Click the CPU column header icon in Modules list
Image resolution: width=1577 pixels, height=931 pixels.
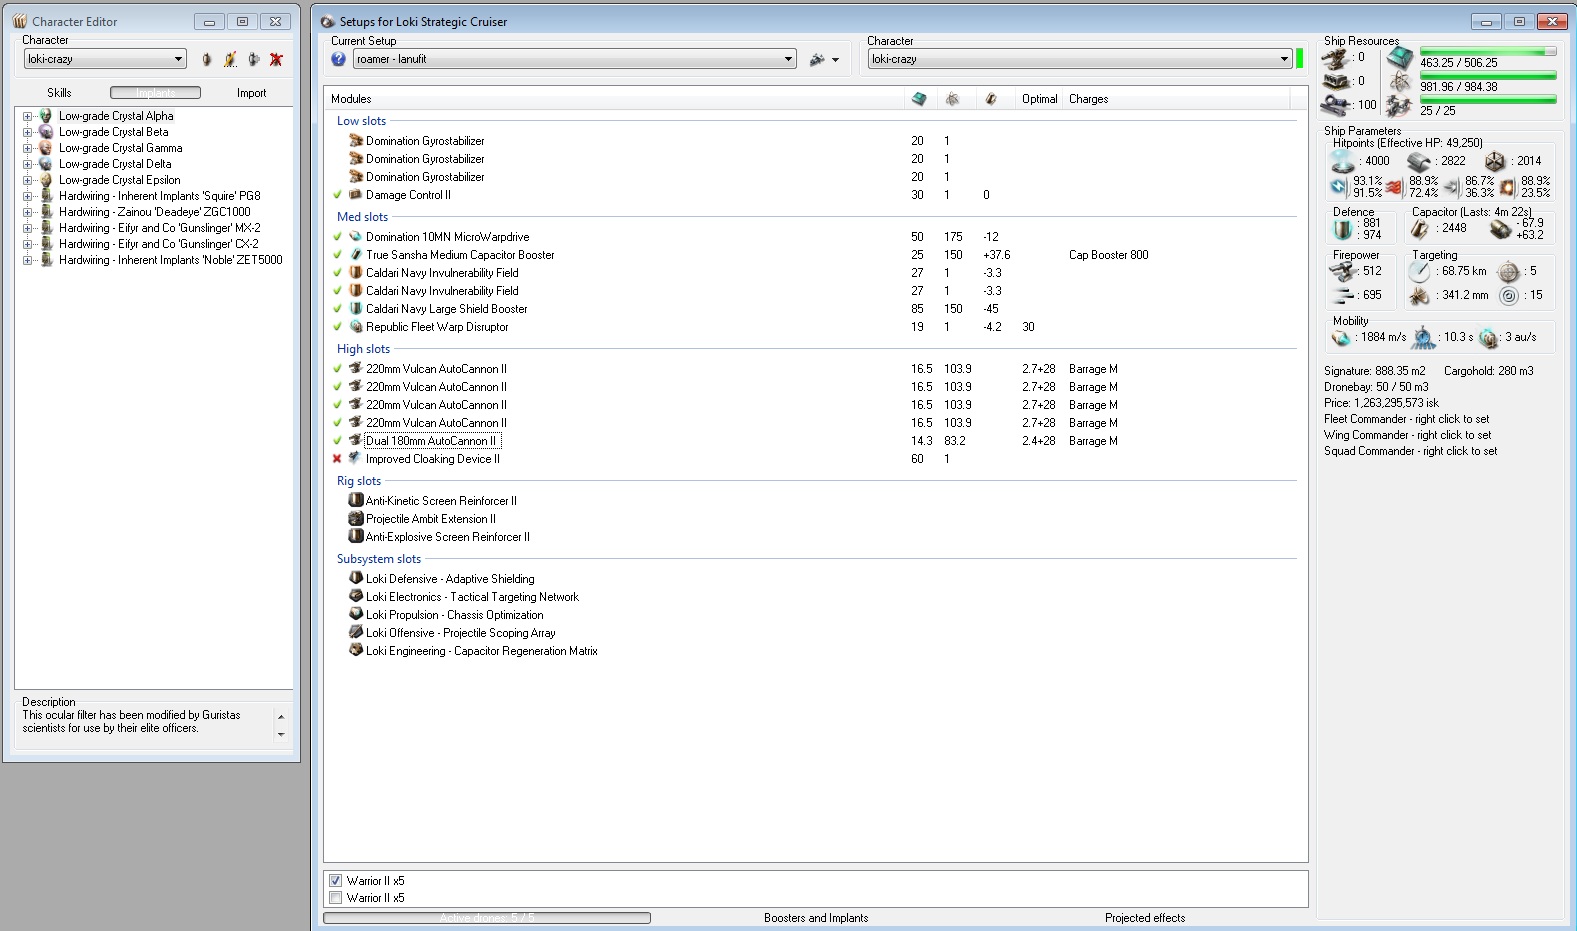[x=919, y=99]
